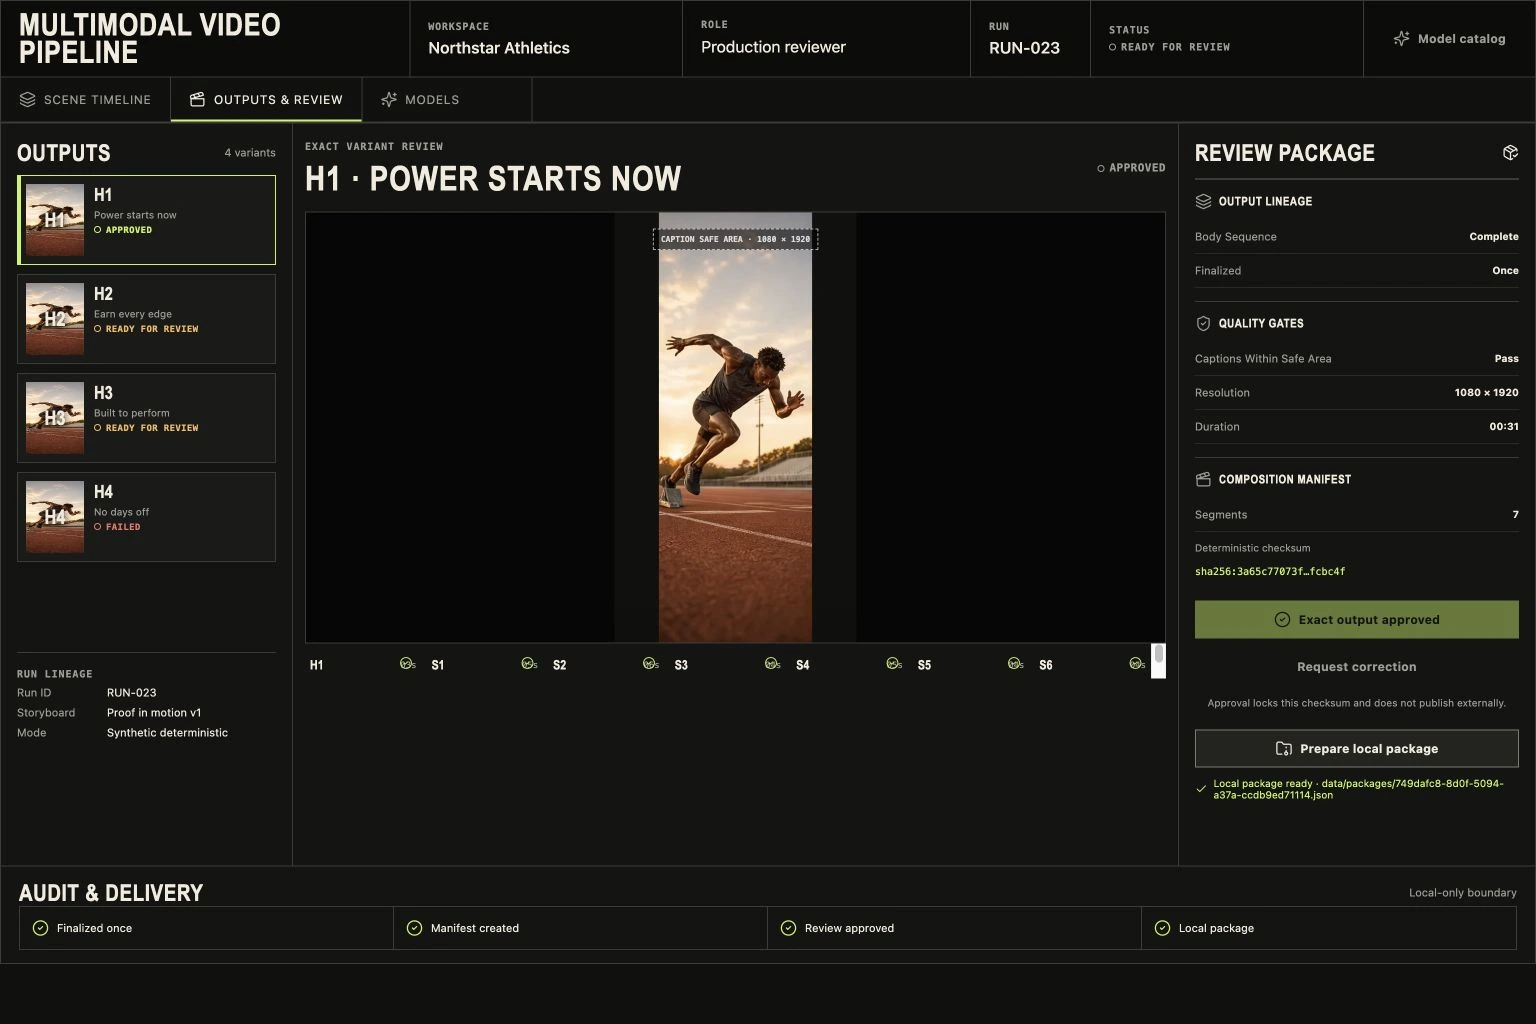Click the Production reviewer role

click(x=773, y=47)
